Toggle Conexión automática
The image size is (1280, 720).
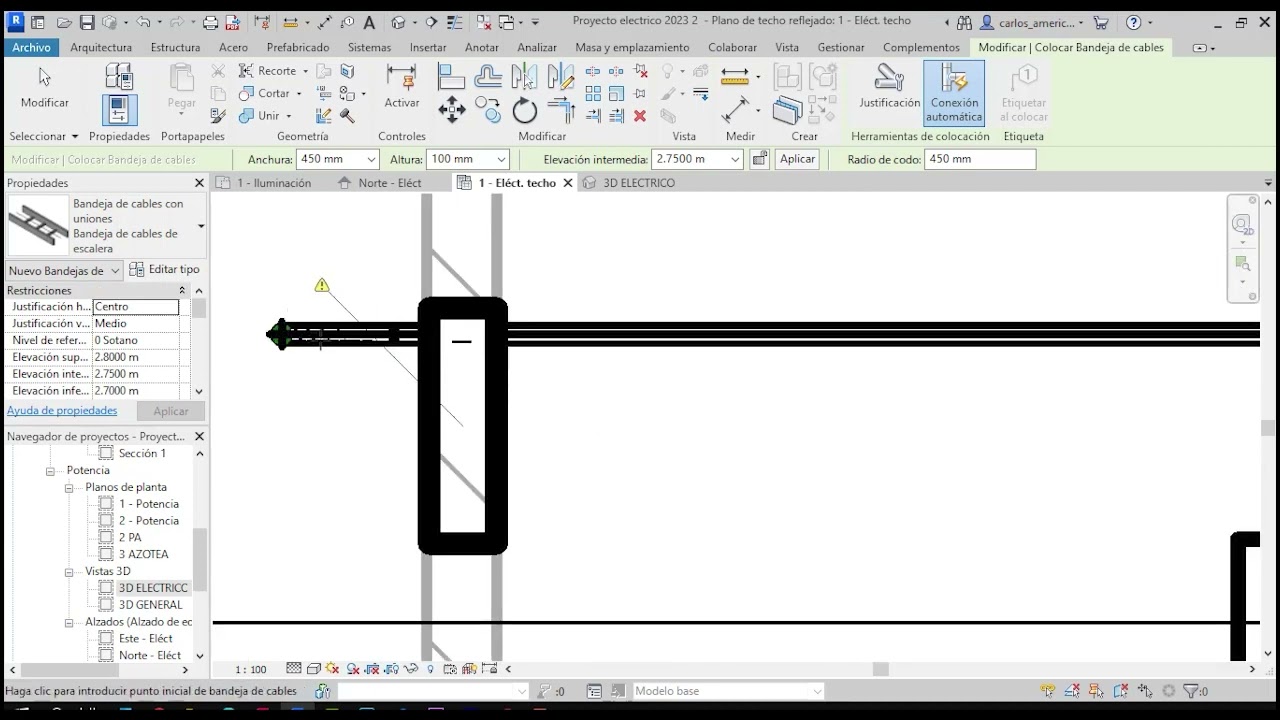[x=954, y=93]
